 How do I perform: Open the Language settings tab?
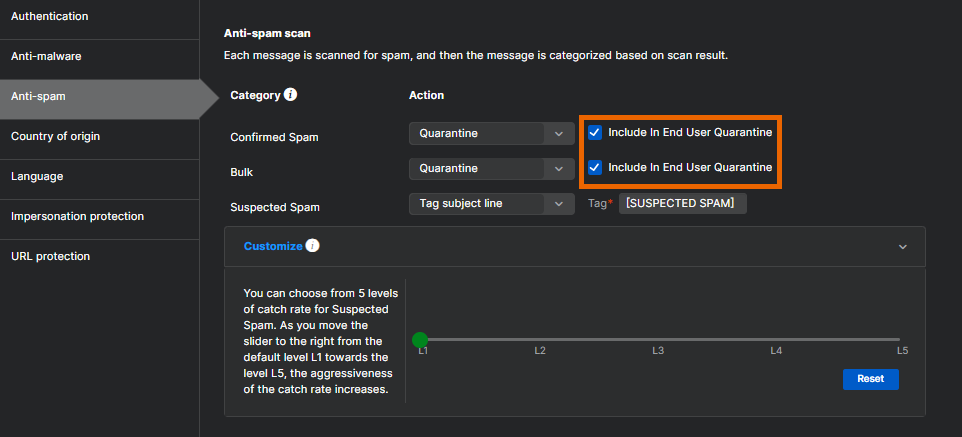37,177
